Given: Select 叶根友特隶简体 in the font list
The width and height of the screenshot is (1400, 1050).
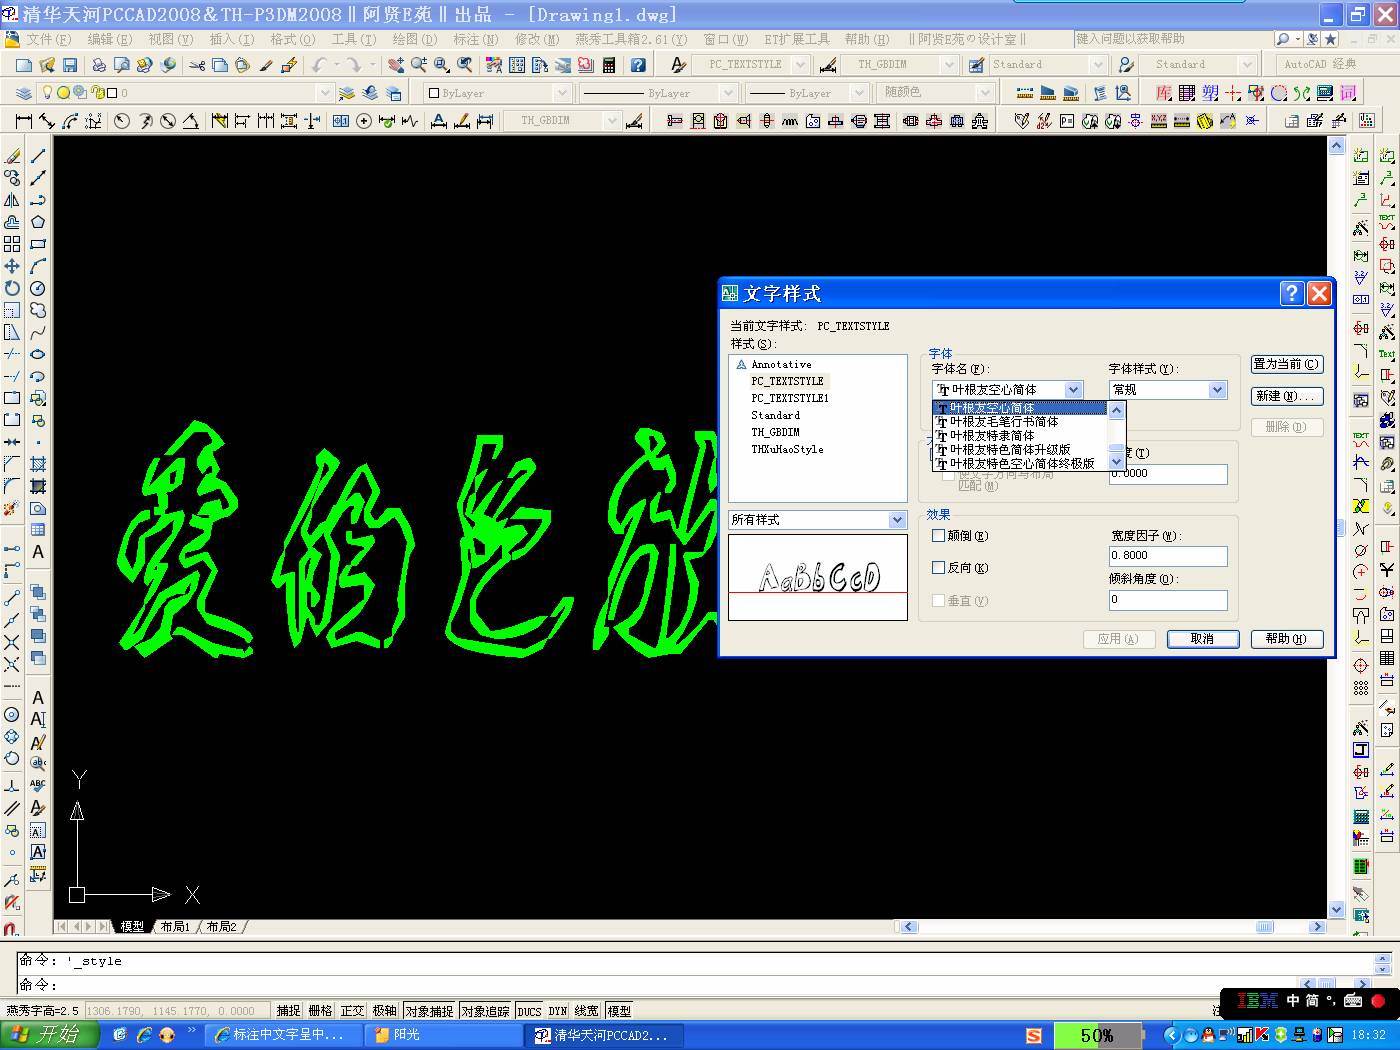Looking at the screenshot, I should (x=1020, y=436).
